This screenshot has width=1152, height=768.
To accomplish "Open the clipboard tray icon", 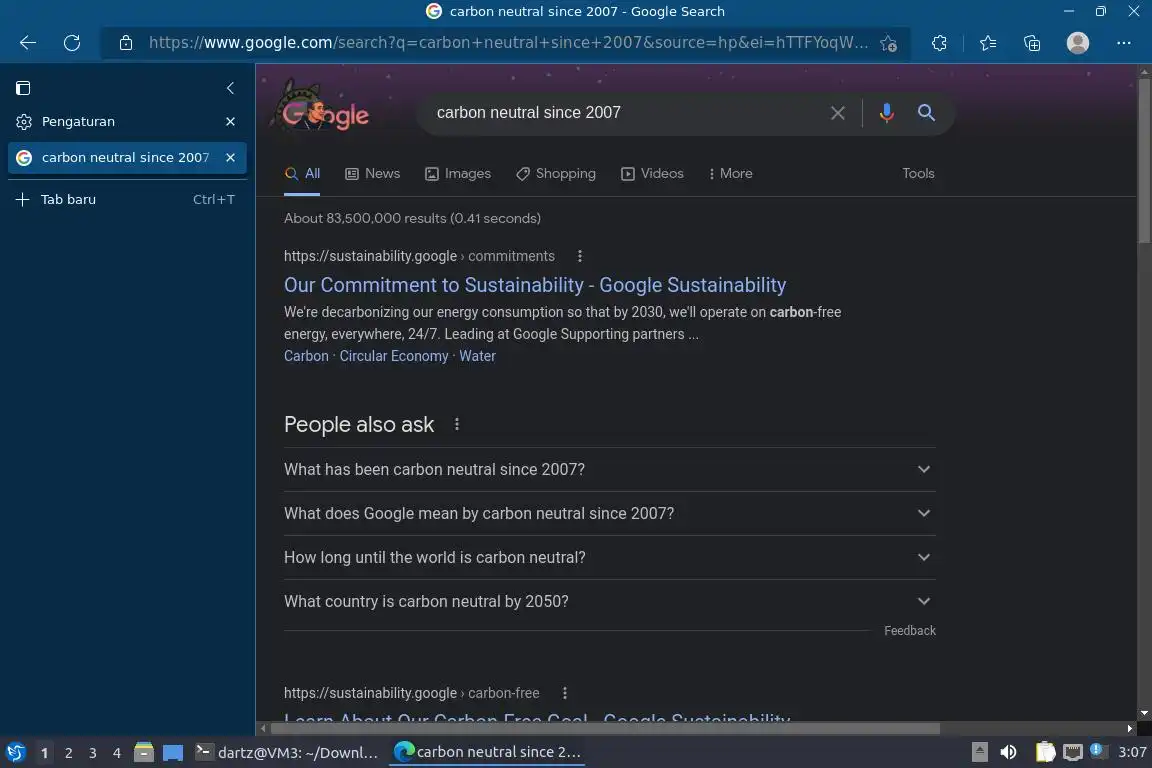I will pyautogui.click(x=1045, y=752).
